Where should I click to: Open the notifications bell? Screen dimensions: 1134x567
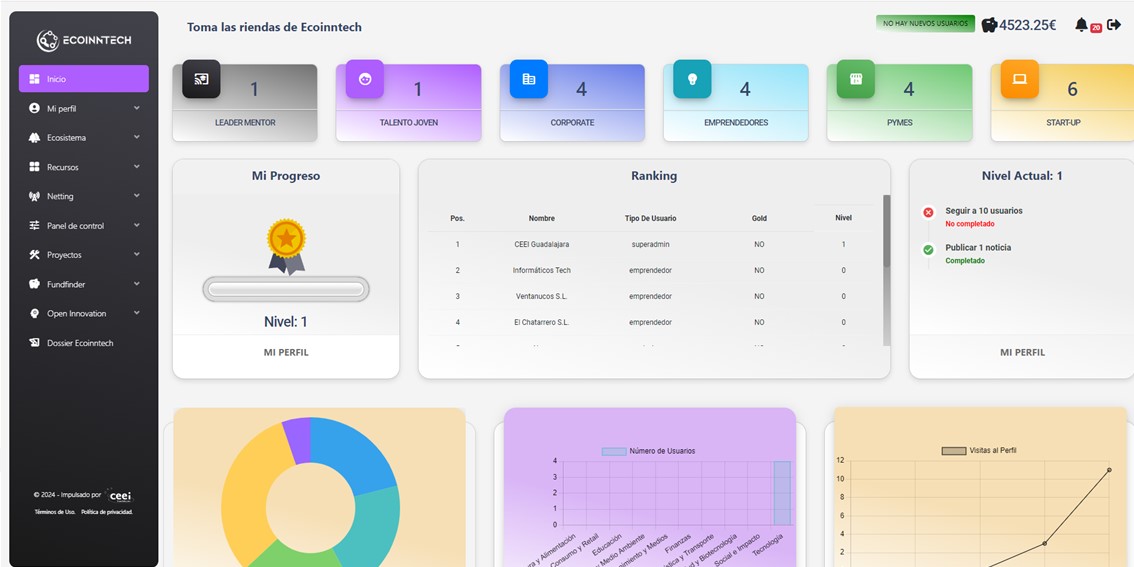[1081, 25]
